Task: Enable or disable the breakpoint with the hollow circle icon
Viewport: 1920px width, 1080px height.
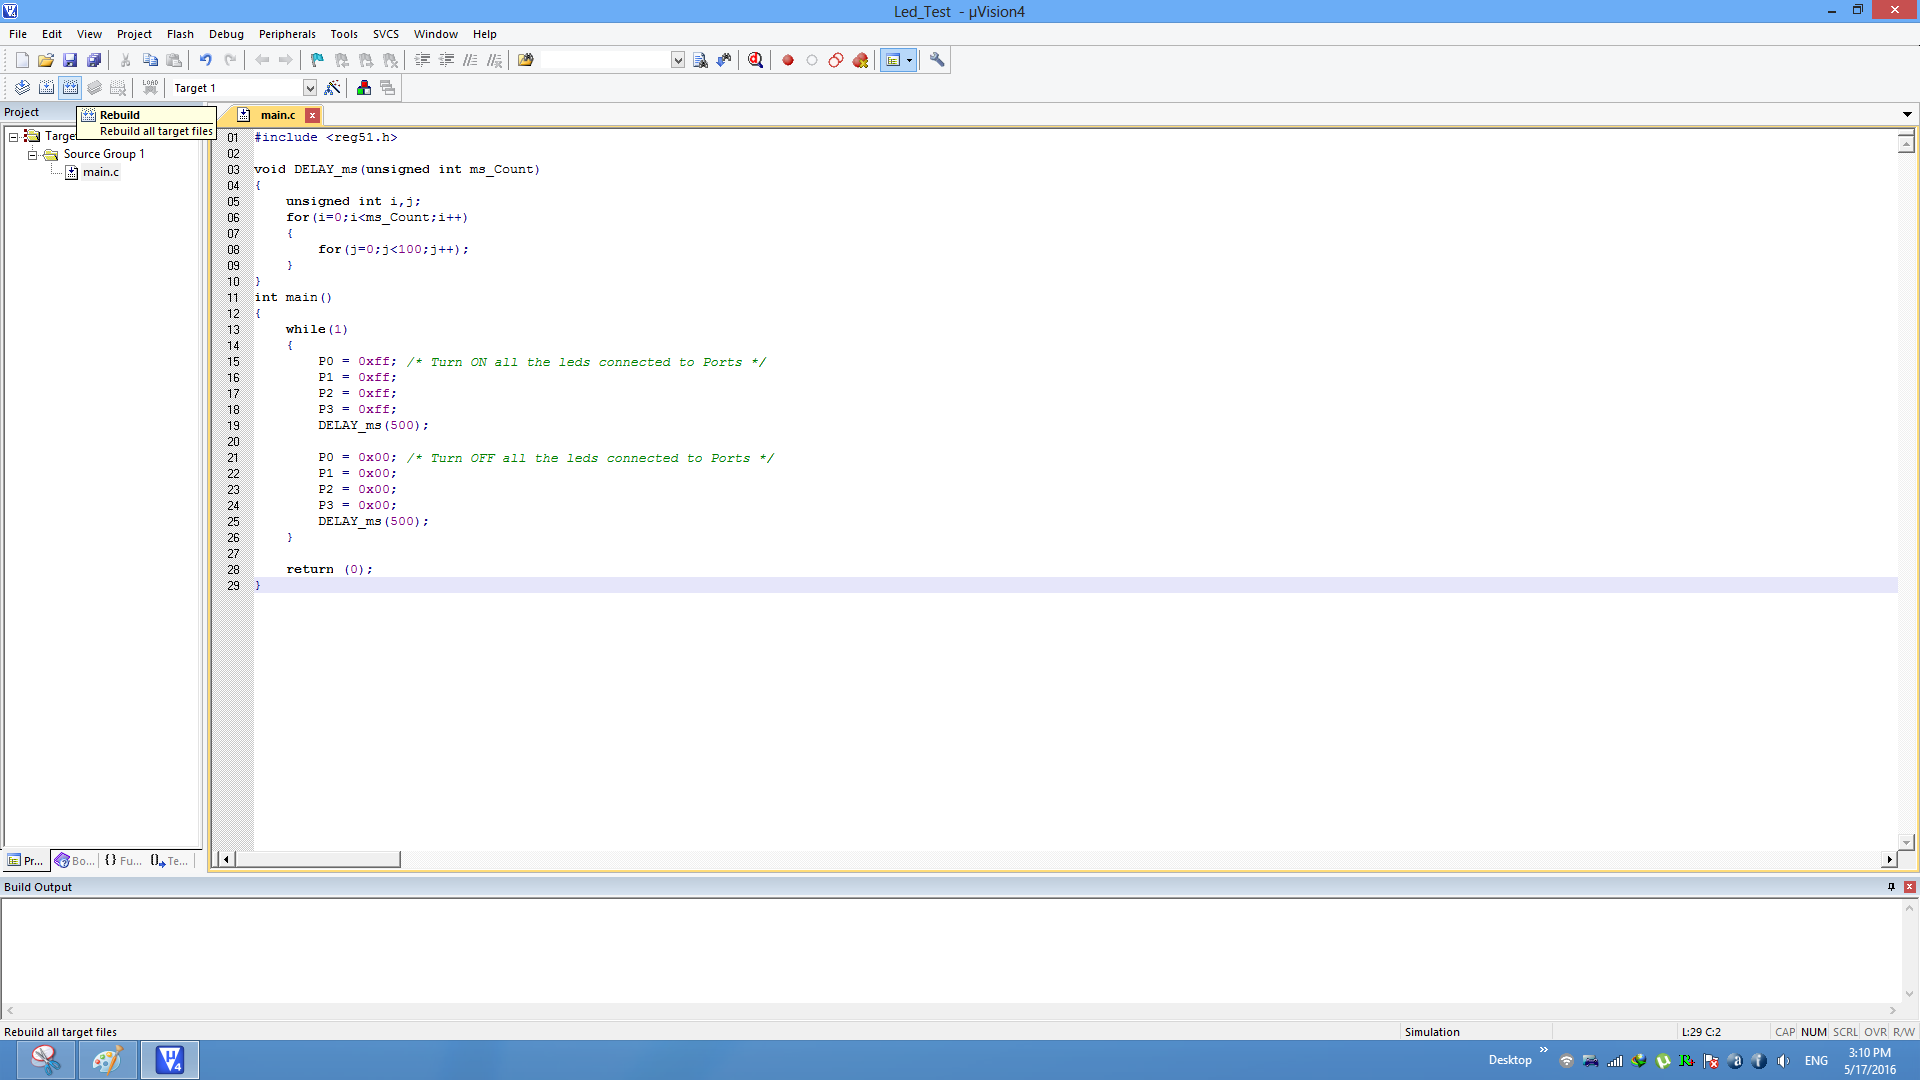Action: (812, 60)
